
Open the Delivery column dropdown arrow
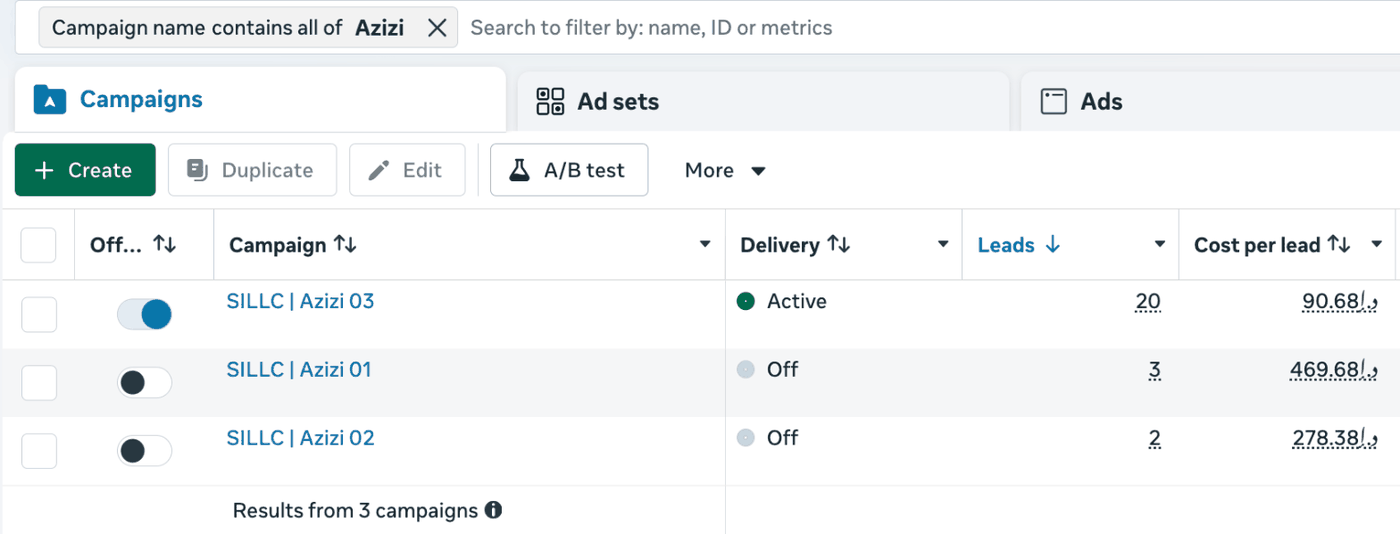click(943, 245)
